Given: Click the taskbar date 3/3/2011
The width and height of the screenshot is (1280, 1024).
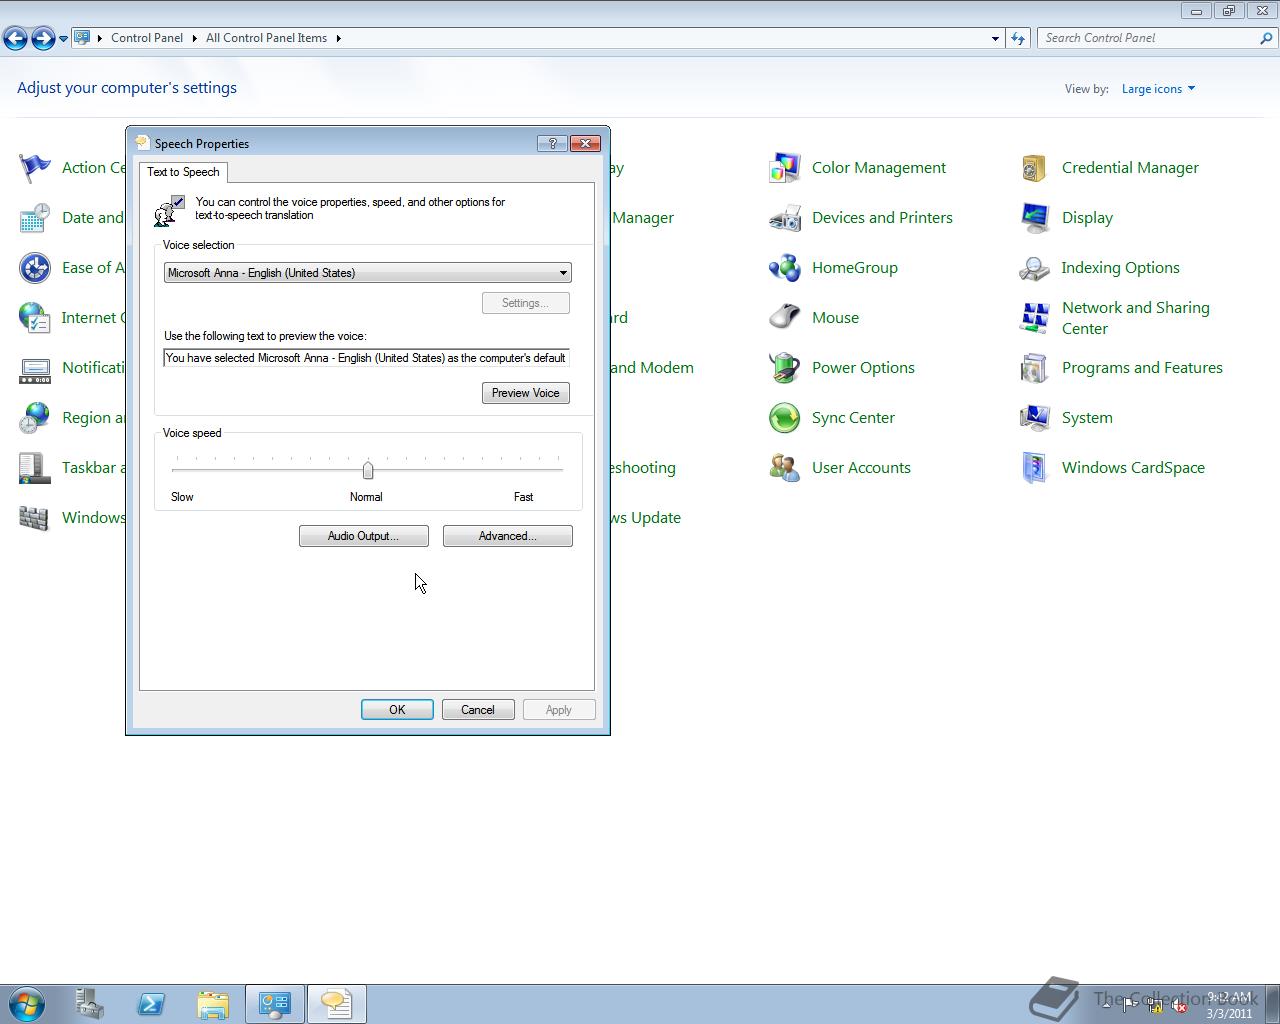Looking at the screenshot, I should click(1229, 1013).
